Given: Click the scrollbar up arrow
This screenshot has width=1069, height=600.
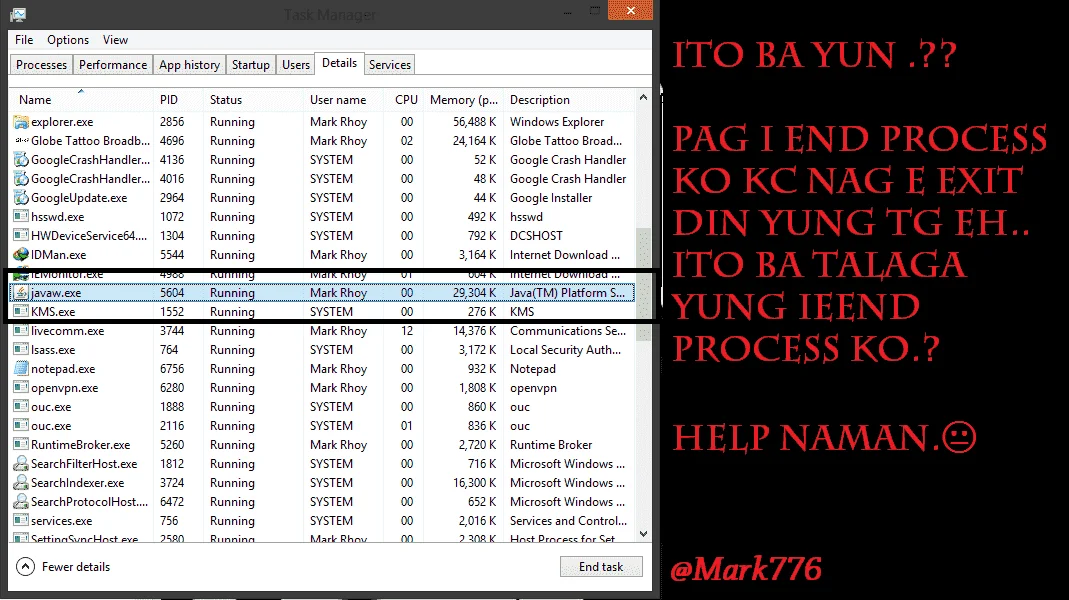Looking at the screenshot, I should pyautogui.click(x=643, y=98).
